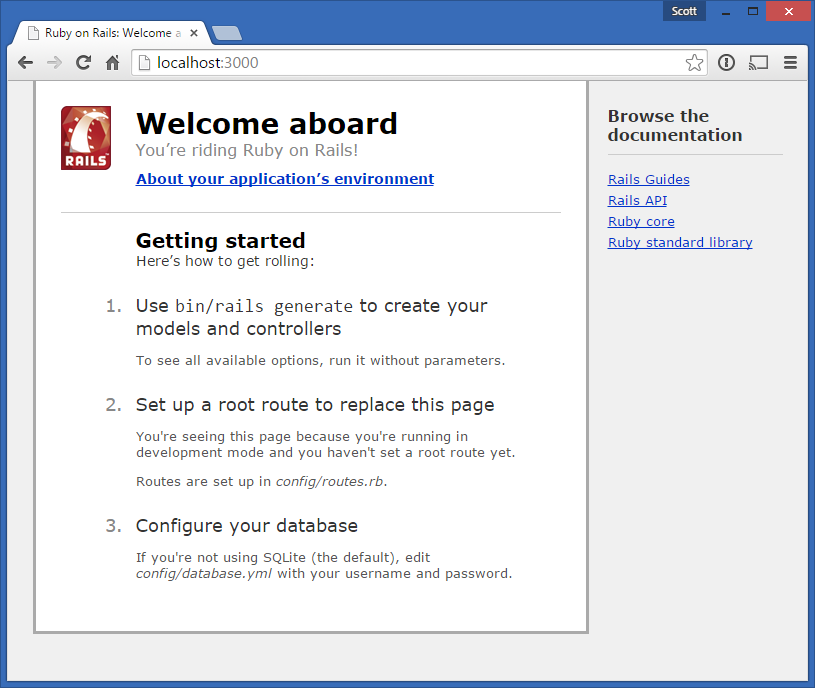The width and height of the screenshot is (815, 688).
Task: Click the Welcome aboard heading
Action: [267, 124]
